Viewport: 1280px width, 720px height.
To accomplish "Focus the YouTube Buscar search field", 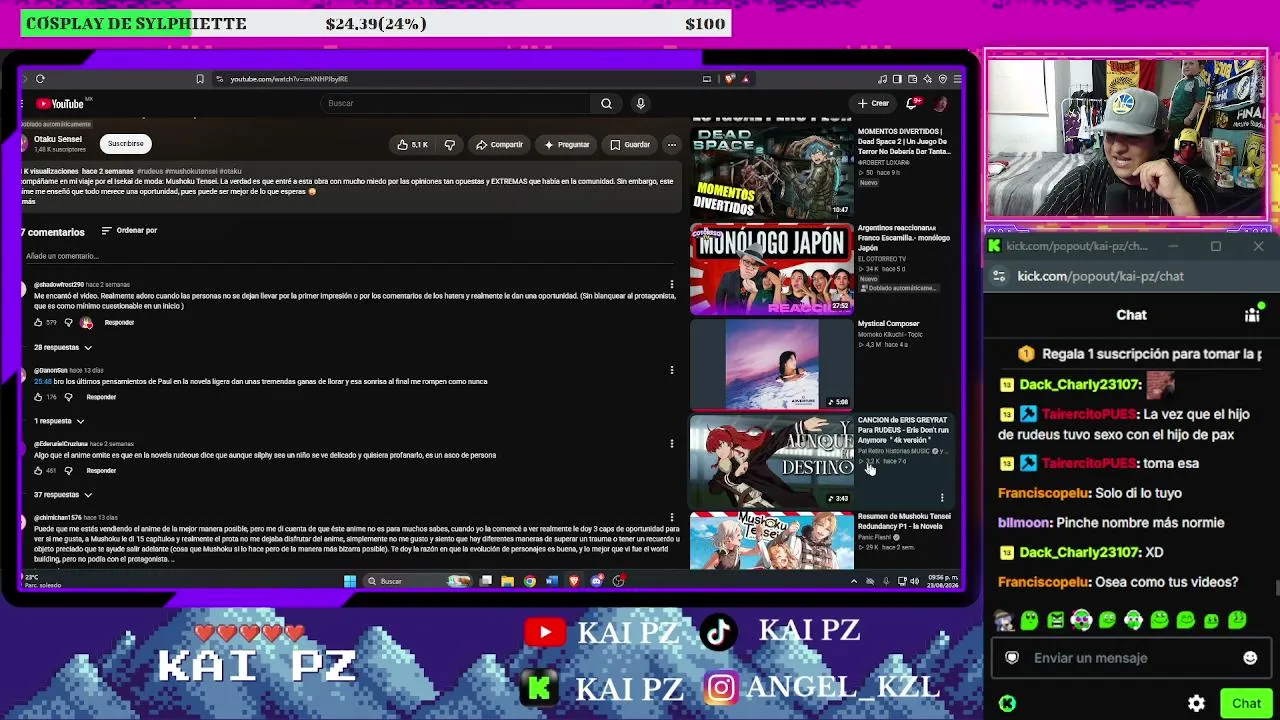I will point(455,103).
